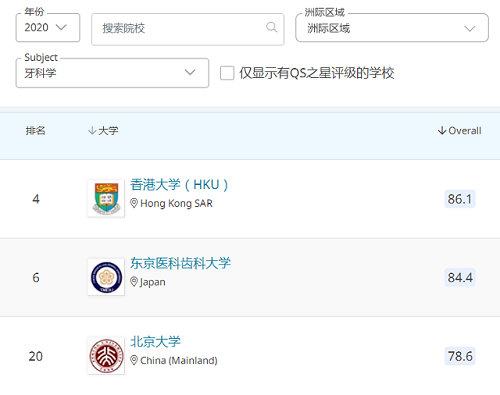Click the location pin beside Hong Kong SAR

[134, 203]
